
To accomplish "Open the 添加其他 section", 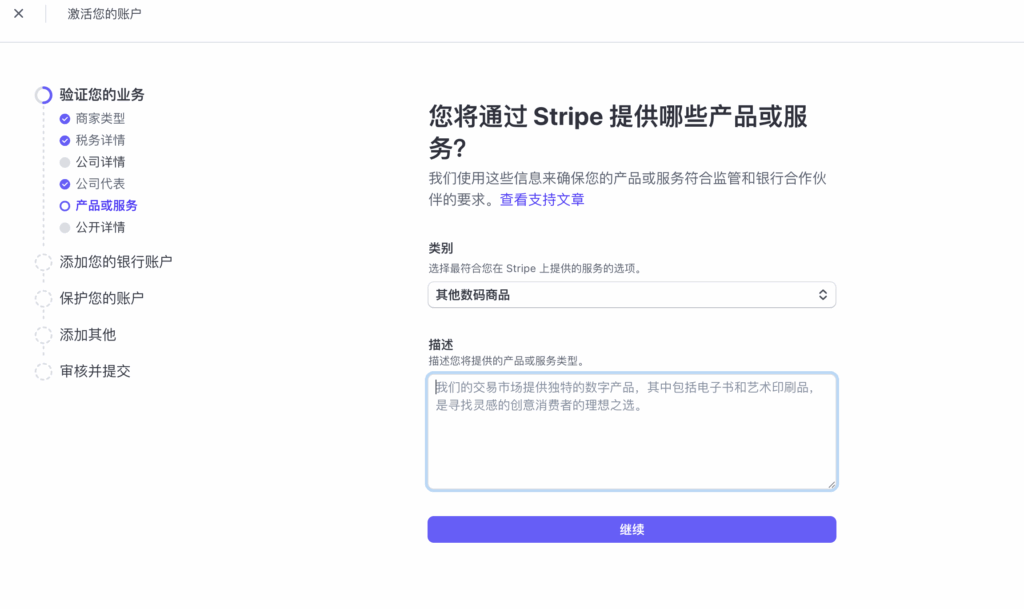I will coord(88,335).
